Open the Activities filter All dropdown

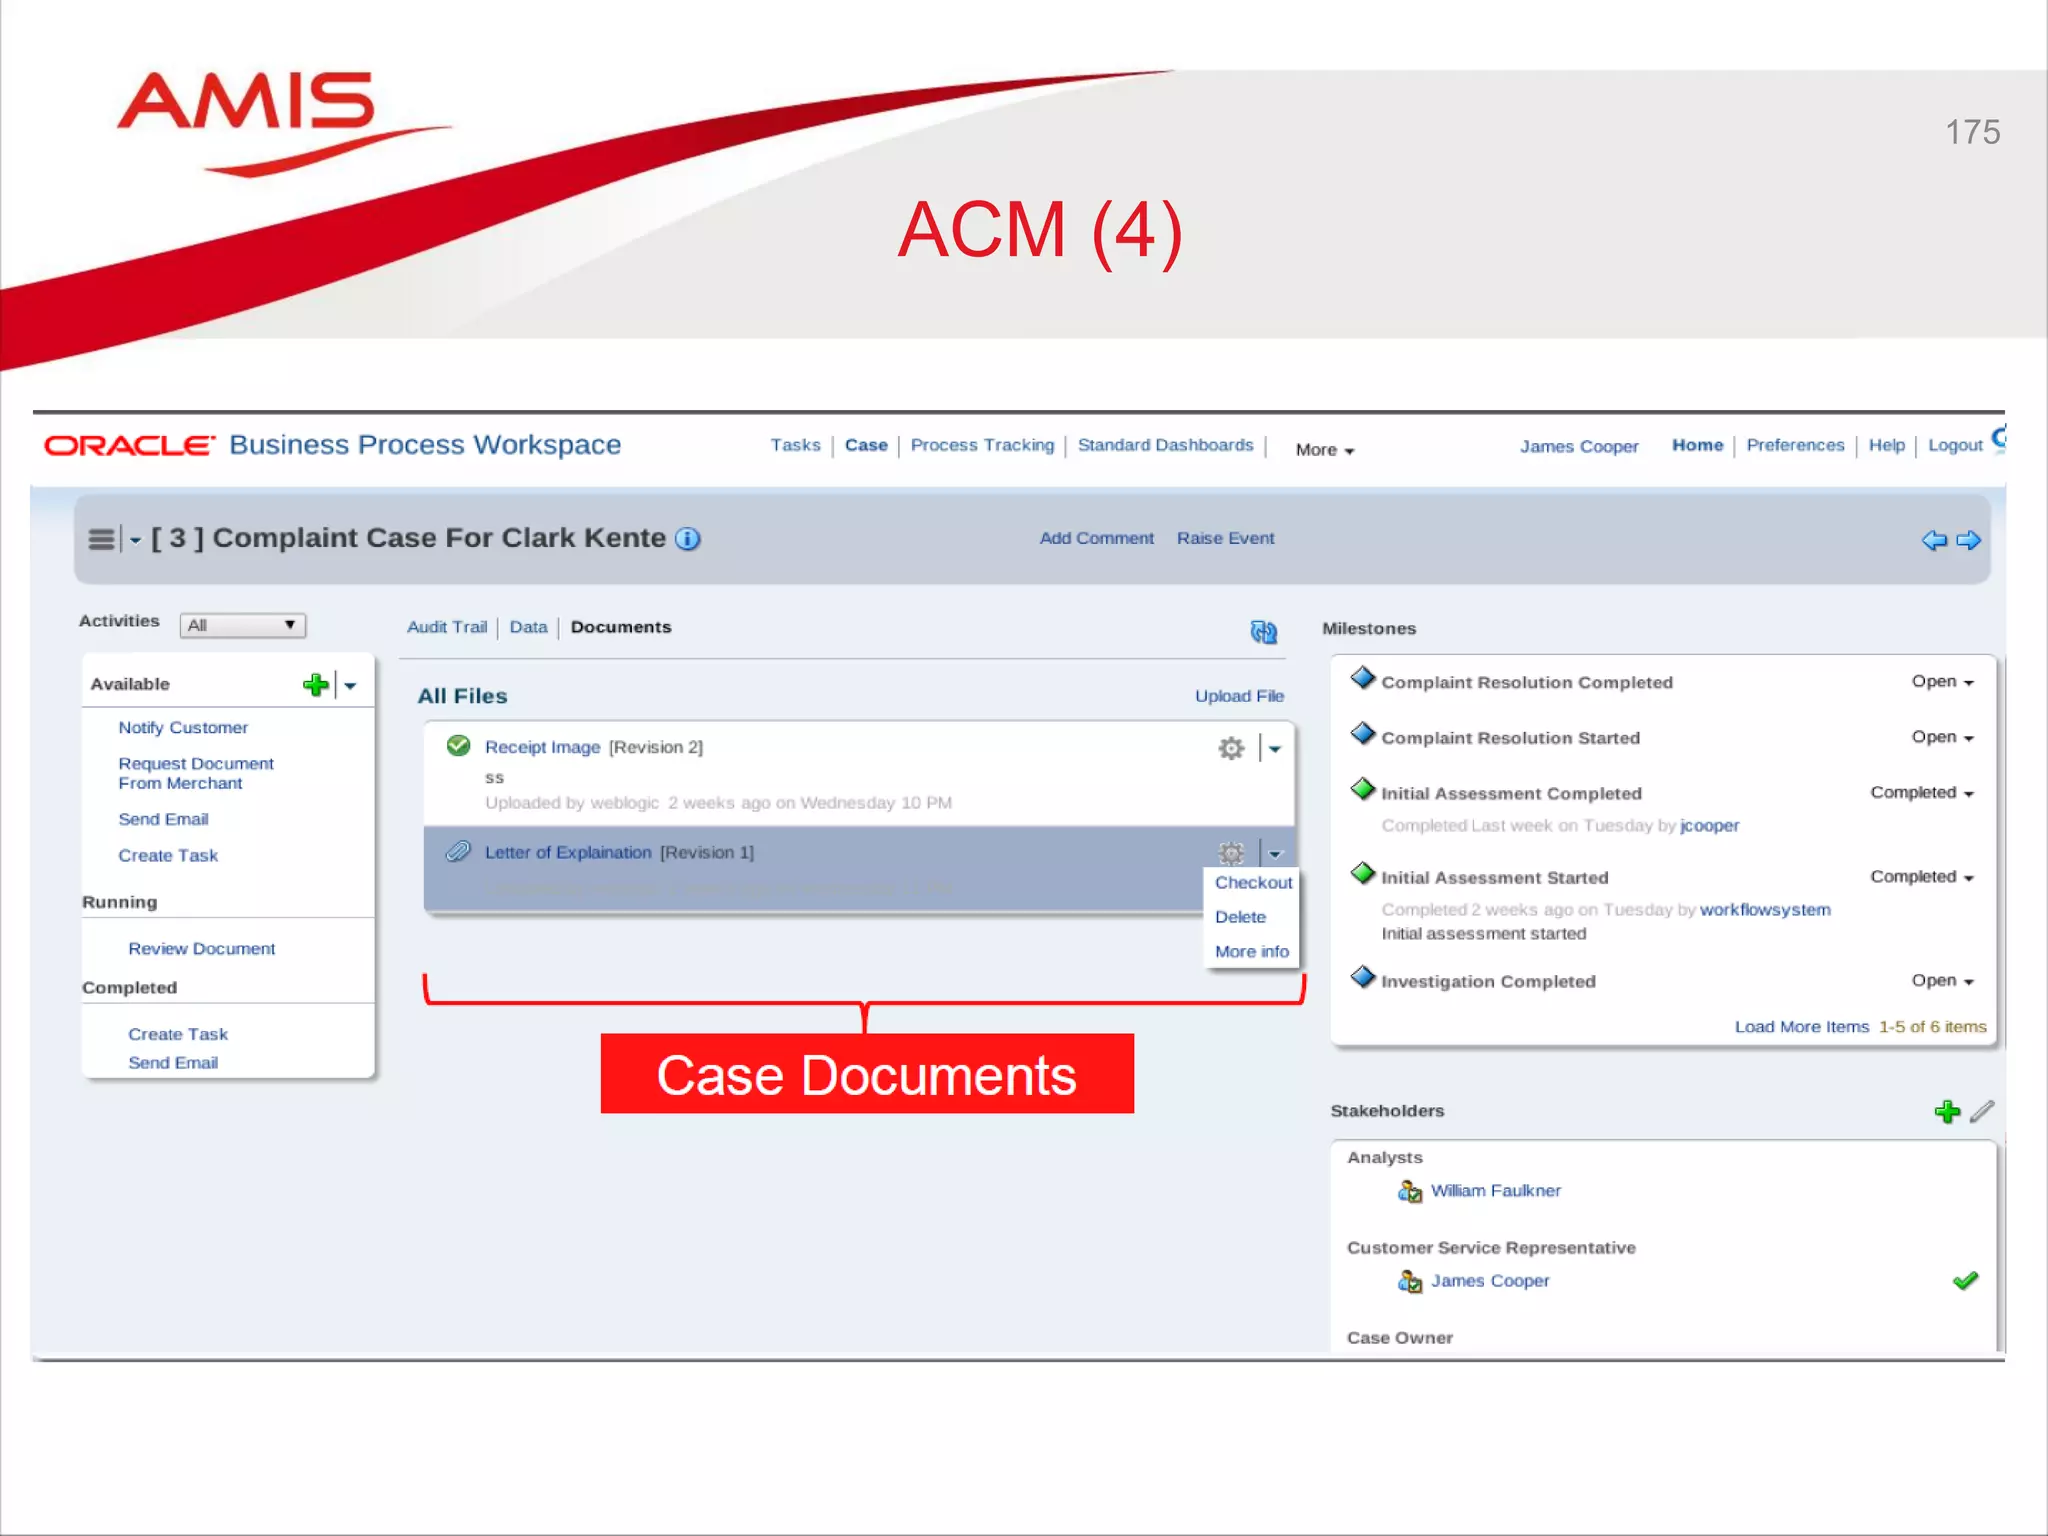[x=243, y=625]
